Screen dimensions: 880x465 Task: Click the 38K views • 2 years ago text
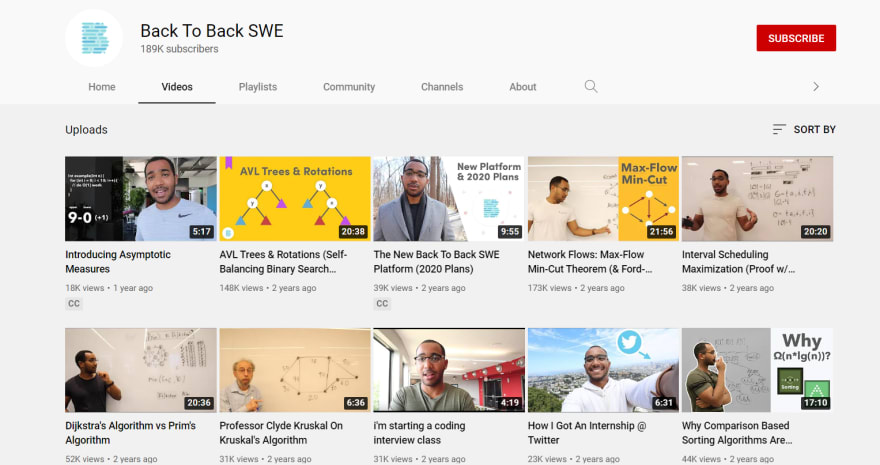pyautogui.click(x=728, y=288)
